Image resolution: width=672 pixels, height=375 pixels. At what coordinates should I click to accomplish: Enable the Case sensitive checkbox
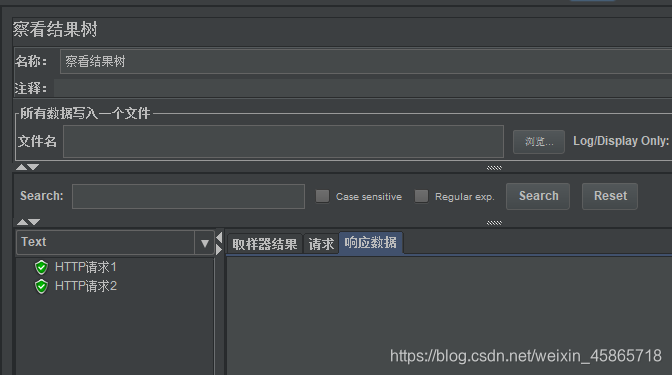click(x=322, y=196)
